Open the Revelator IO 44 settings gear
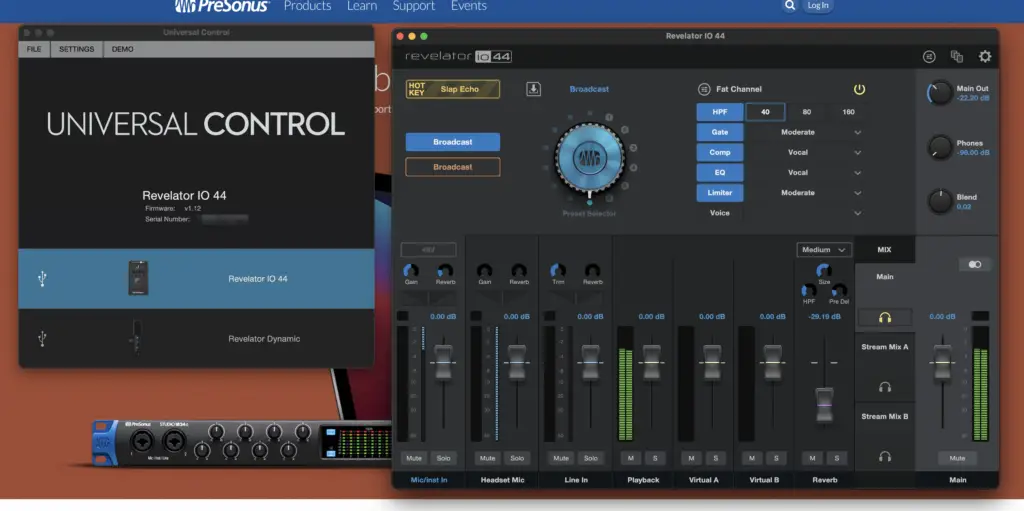This screenshot has height=511, width=1024. coord(985,57)
